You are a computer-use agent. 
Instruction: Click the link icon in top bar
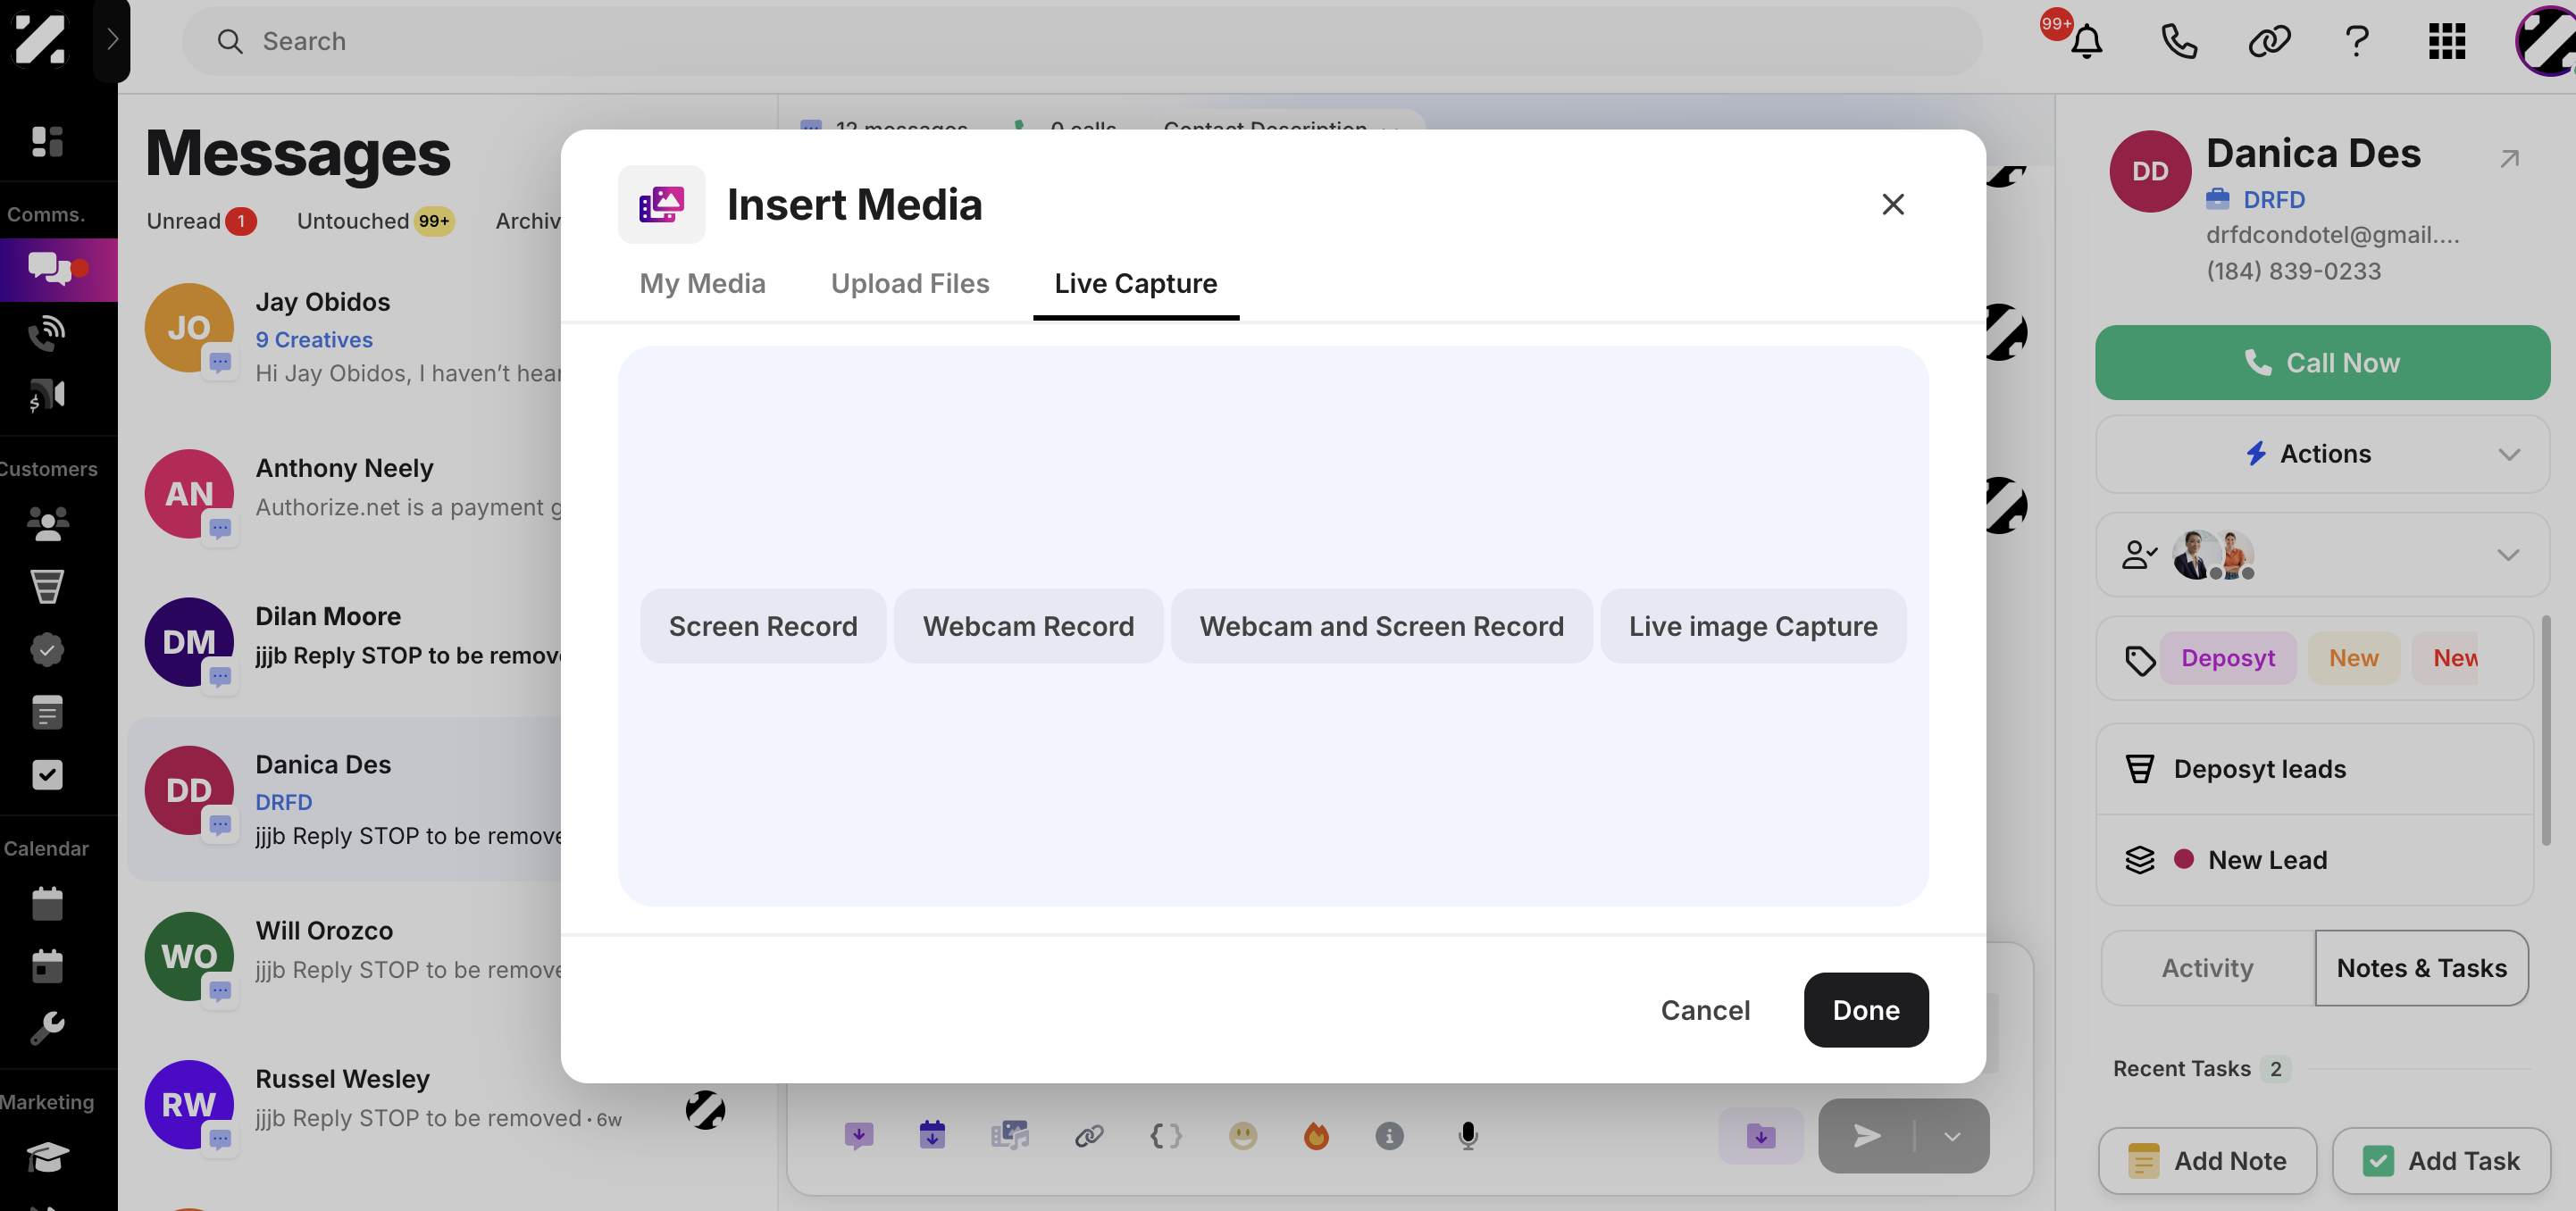tap(2269, 41)
